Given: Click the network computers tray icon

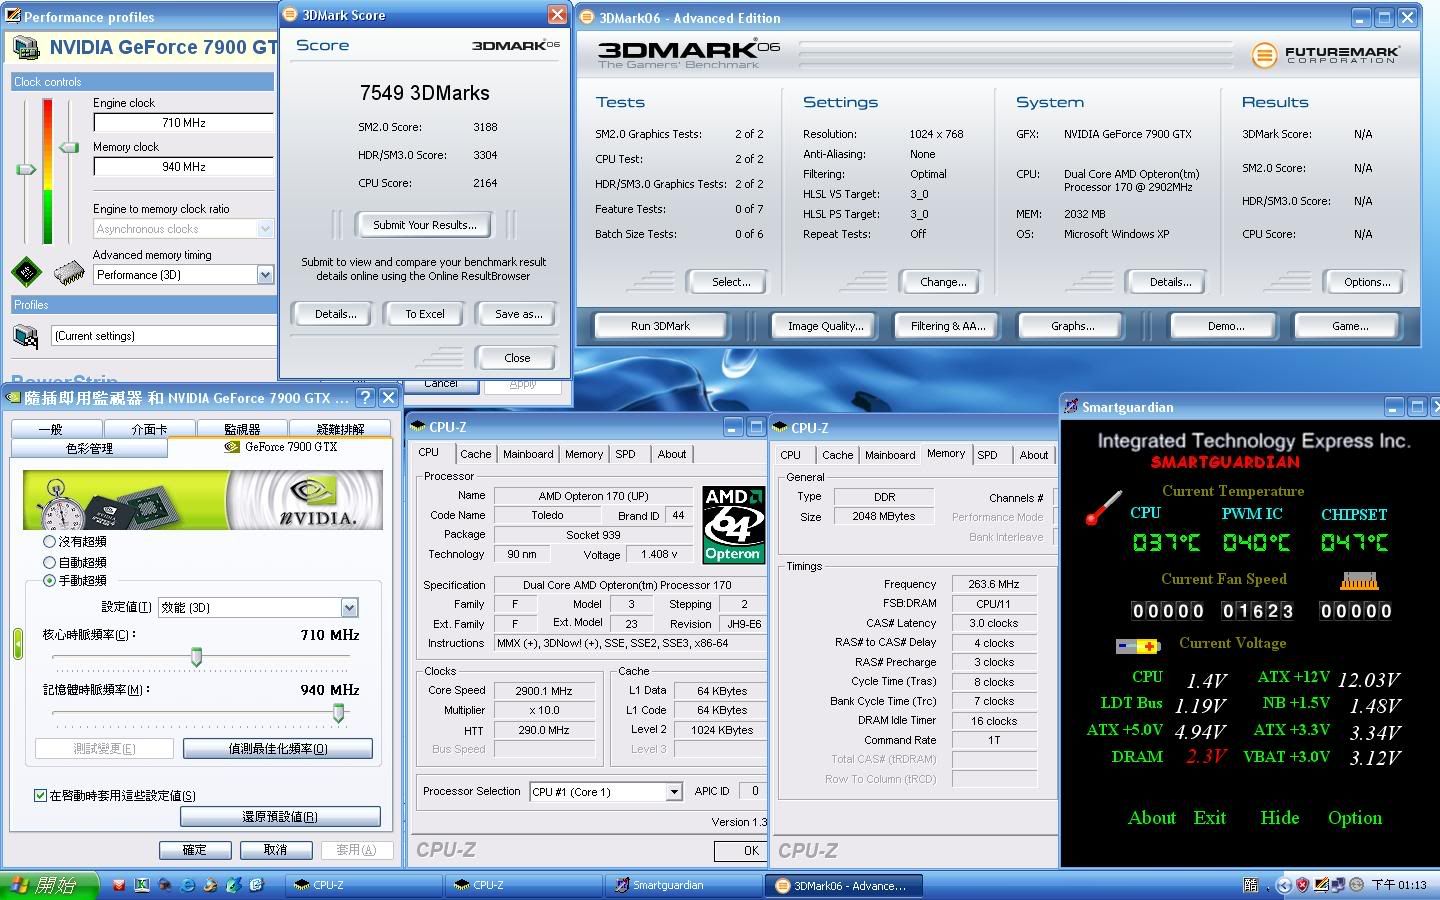Looking at the screenshot, I should coord(1339,885).
